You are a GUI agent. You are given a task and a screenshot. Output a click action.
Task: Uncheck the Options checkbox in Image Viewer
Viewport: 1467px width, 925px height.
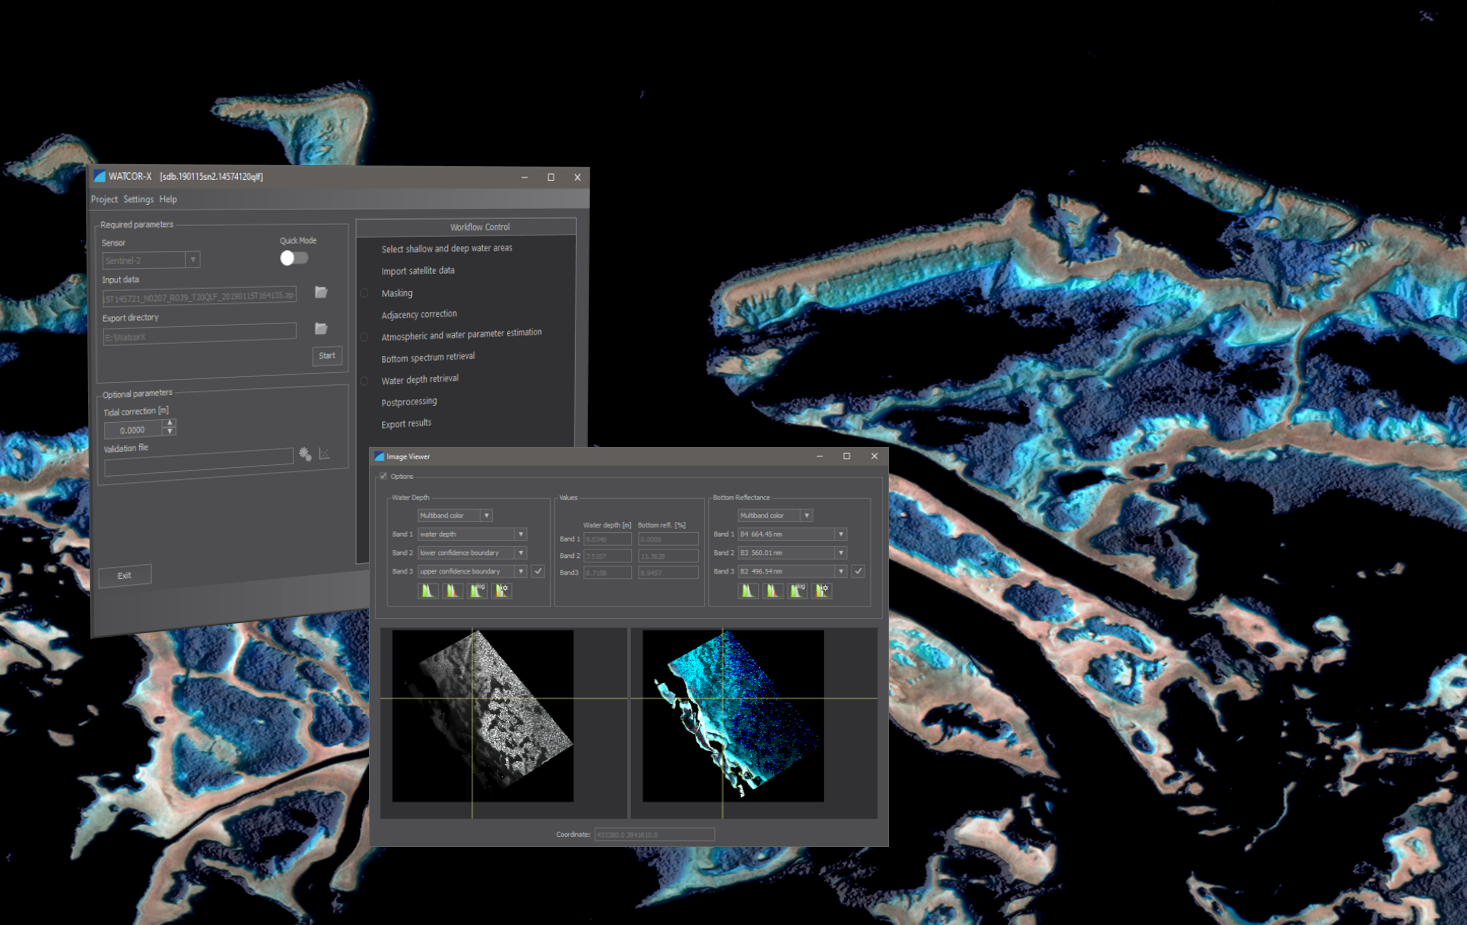click(x=383, y=476)
